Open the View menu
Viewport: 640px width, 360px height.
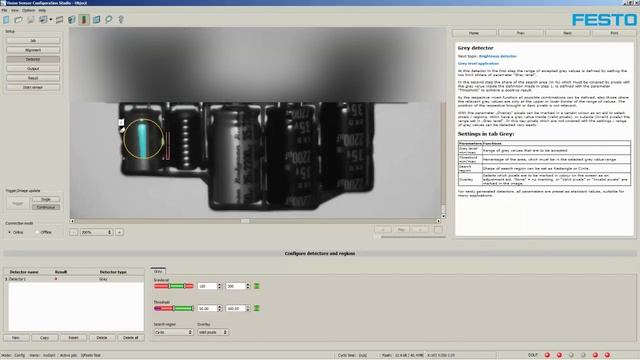point(15,10)
